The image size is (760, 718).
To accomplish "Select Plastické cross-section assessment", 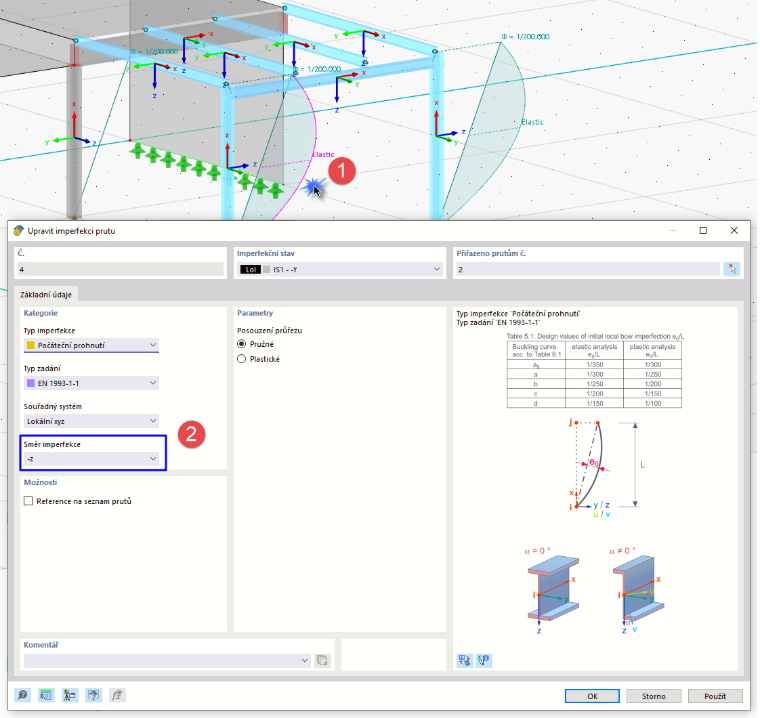I will 242,359.
